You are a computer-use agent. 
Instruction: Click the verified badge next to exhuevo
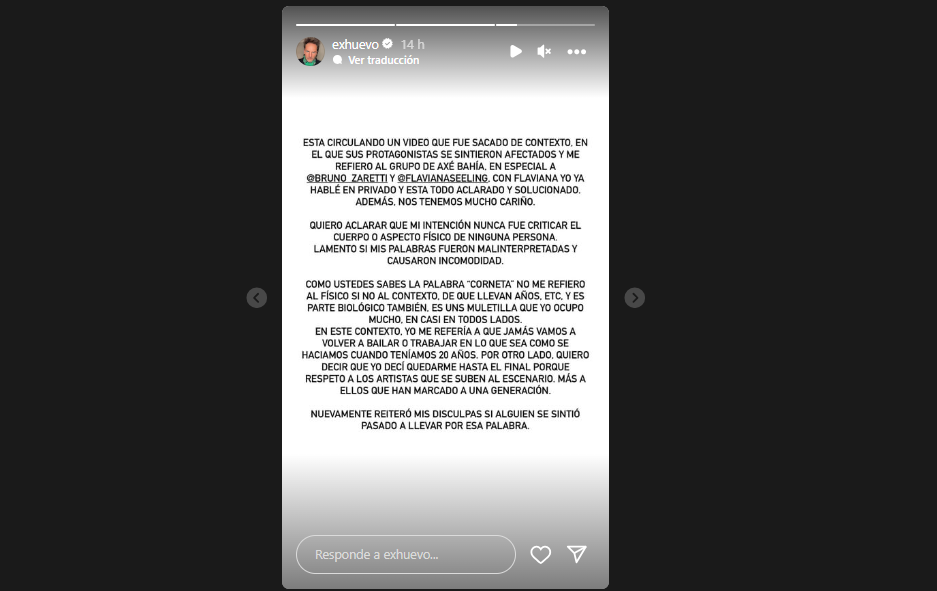click(x=387, y=44)
